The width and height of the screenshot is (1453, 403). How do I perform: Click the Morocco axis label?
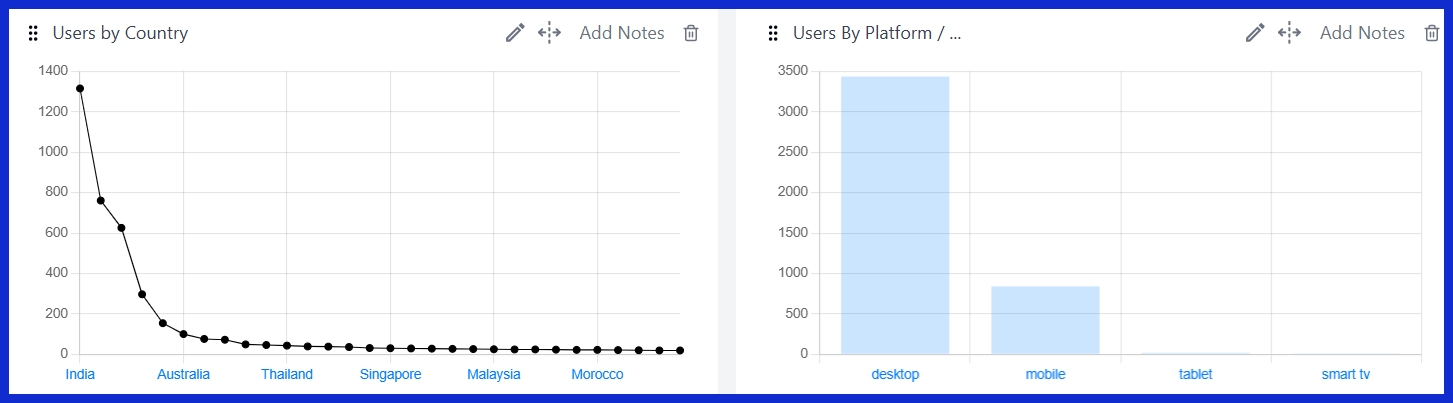tap(597, 375)
